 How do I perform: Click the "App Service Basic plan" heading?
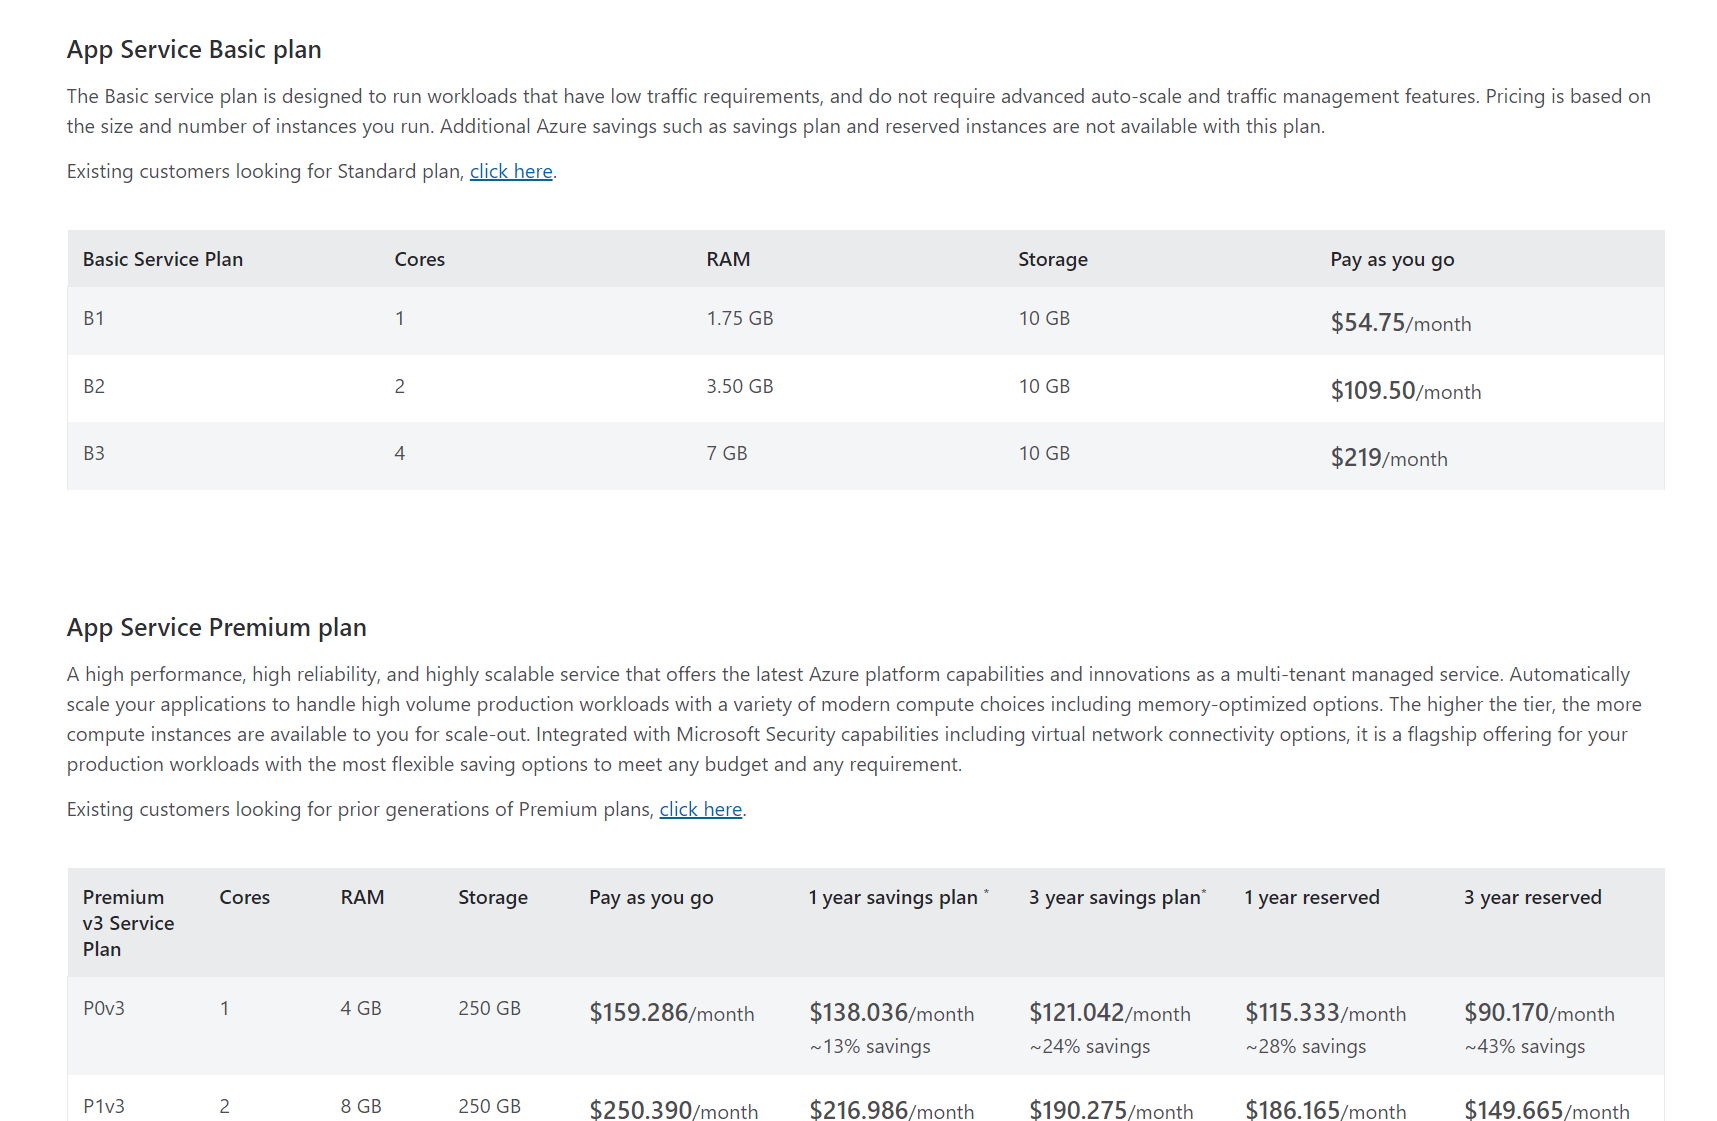click(x=194, y=49)
